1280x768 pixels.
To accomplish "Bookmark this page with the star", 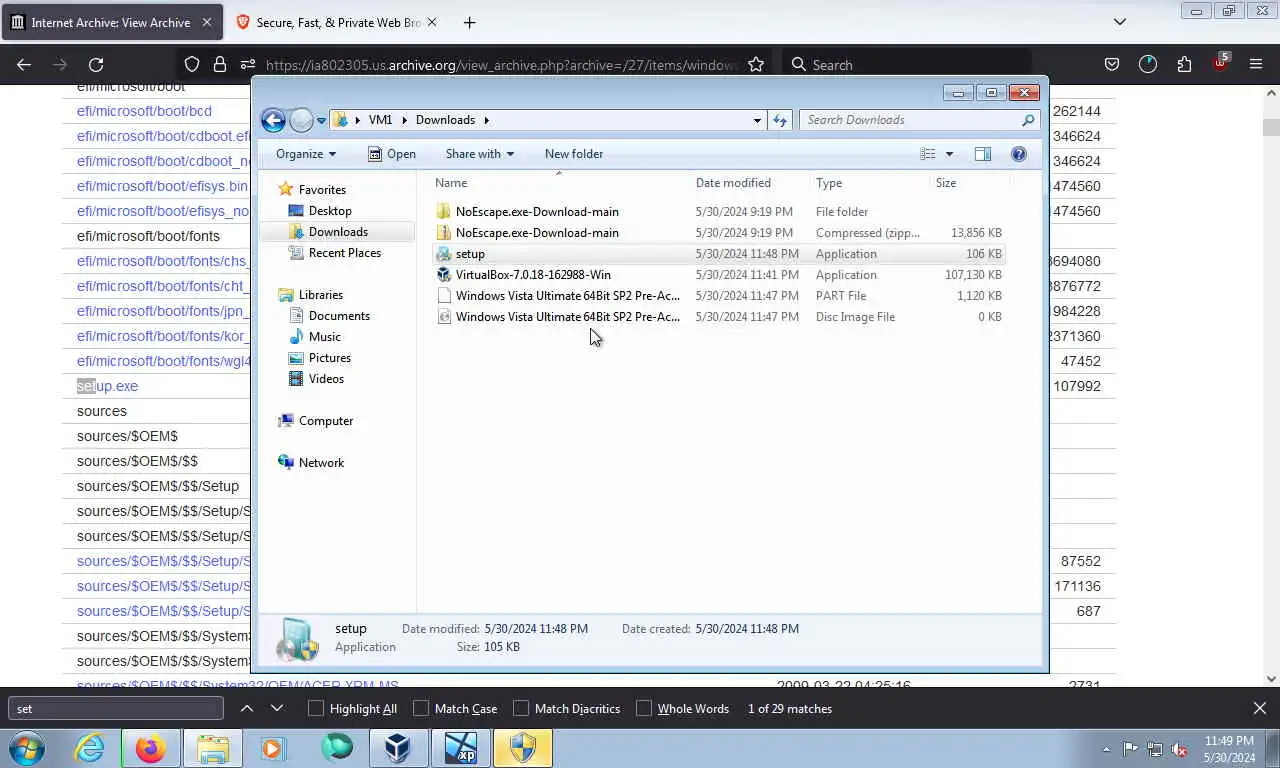I will tap(756, 65).
